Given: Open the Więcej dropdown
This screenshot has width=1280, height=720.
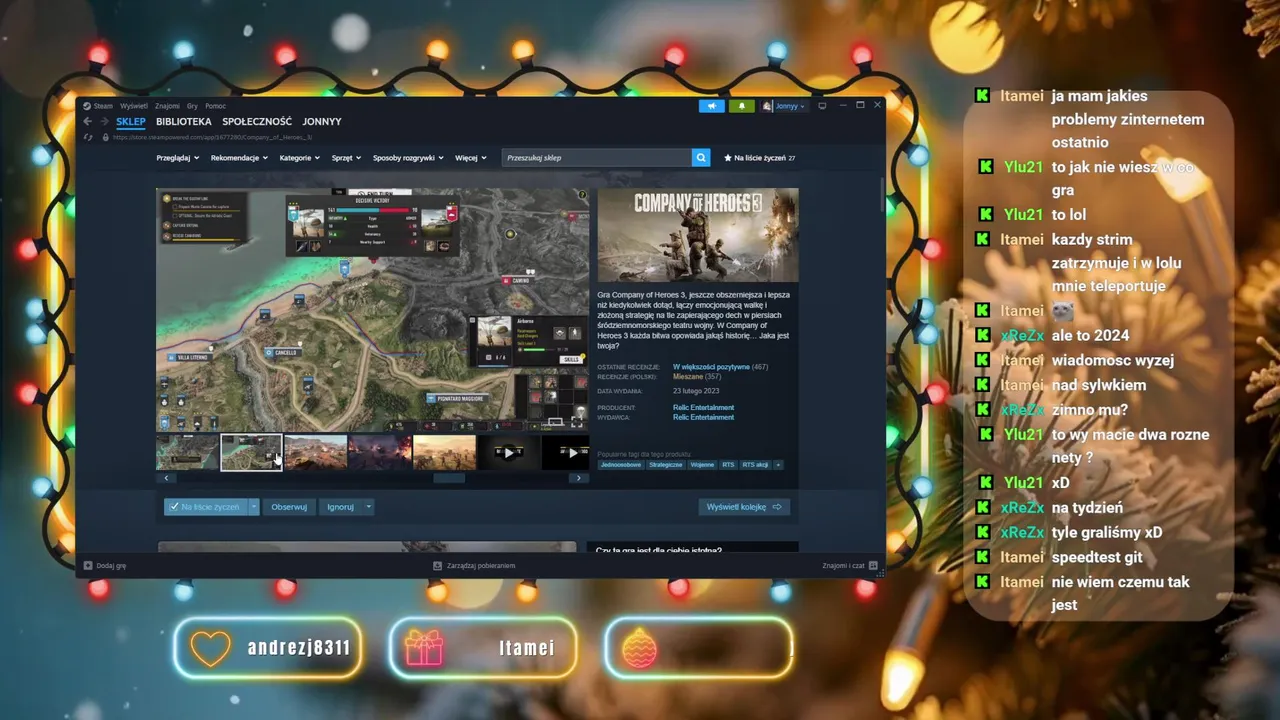Looking at the screenshot, I should (x=470, y=158).
